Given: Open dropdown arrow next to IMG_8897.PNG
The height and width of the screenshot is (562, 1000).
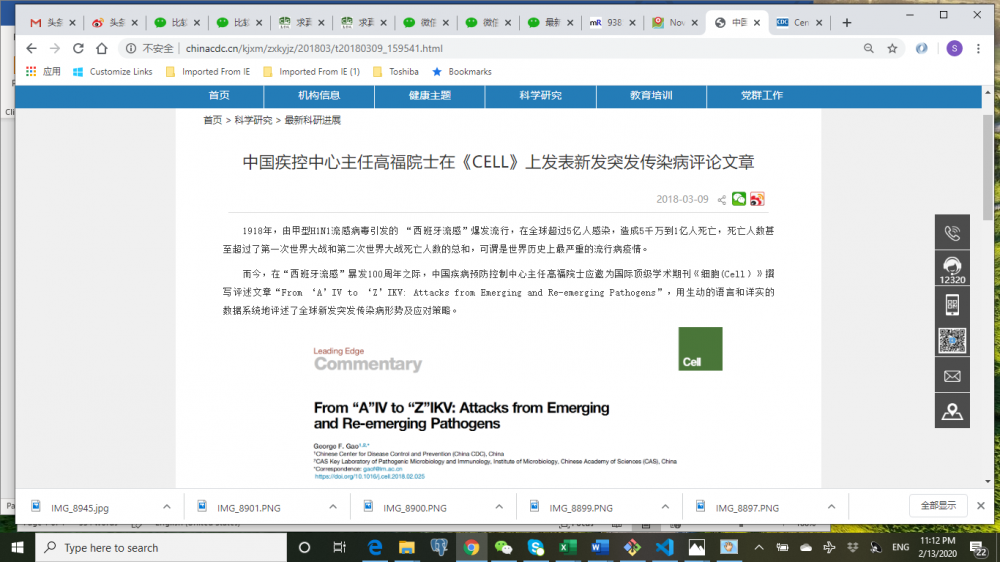Looking at the screenshot, I should point(829,508).
